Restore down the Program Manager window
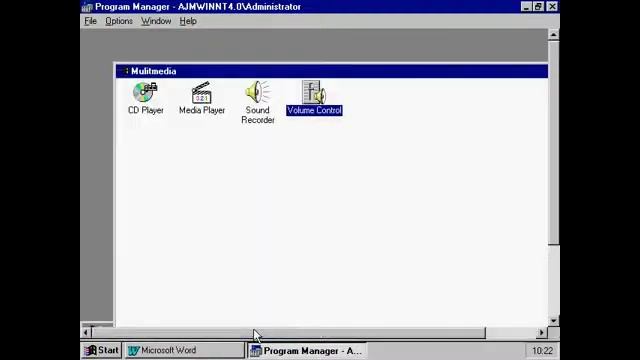This screenshot has width=640, height=360. [x=538, y=7]
